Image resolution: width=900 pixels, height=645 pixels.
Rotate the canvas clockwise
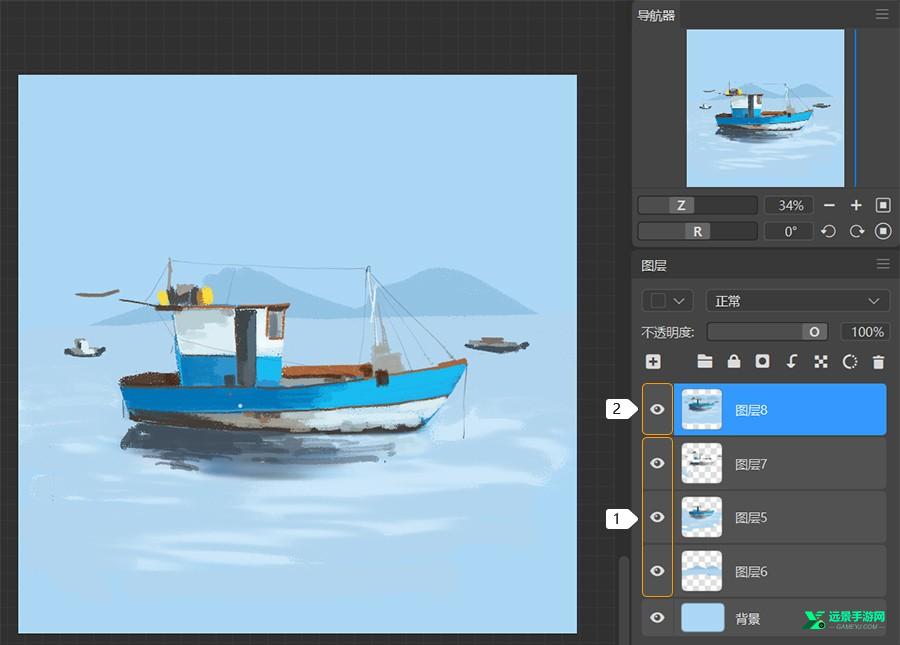[856, 231]
